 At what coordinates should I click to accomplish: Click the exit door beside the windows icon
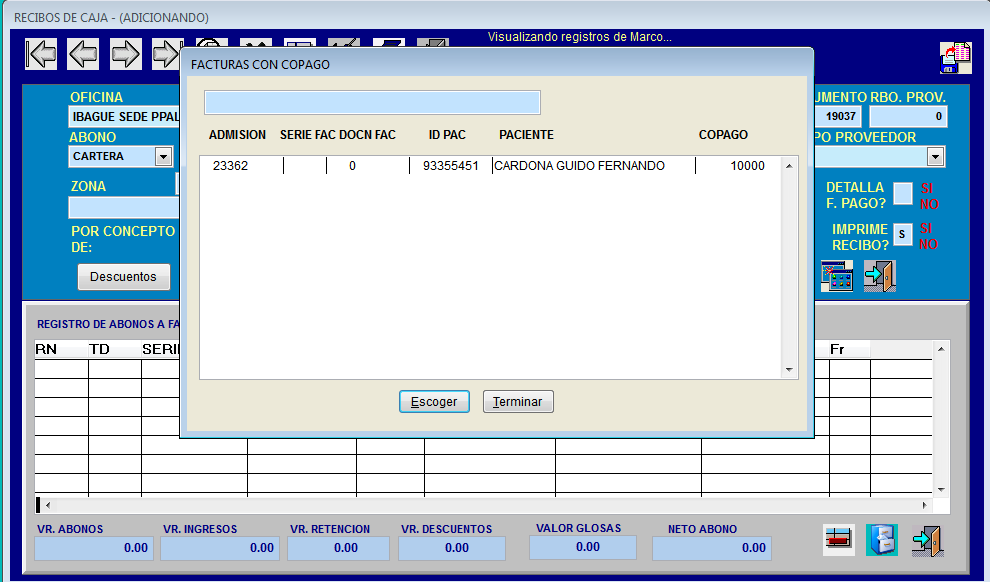880,276
